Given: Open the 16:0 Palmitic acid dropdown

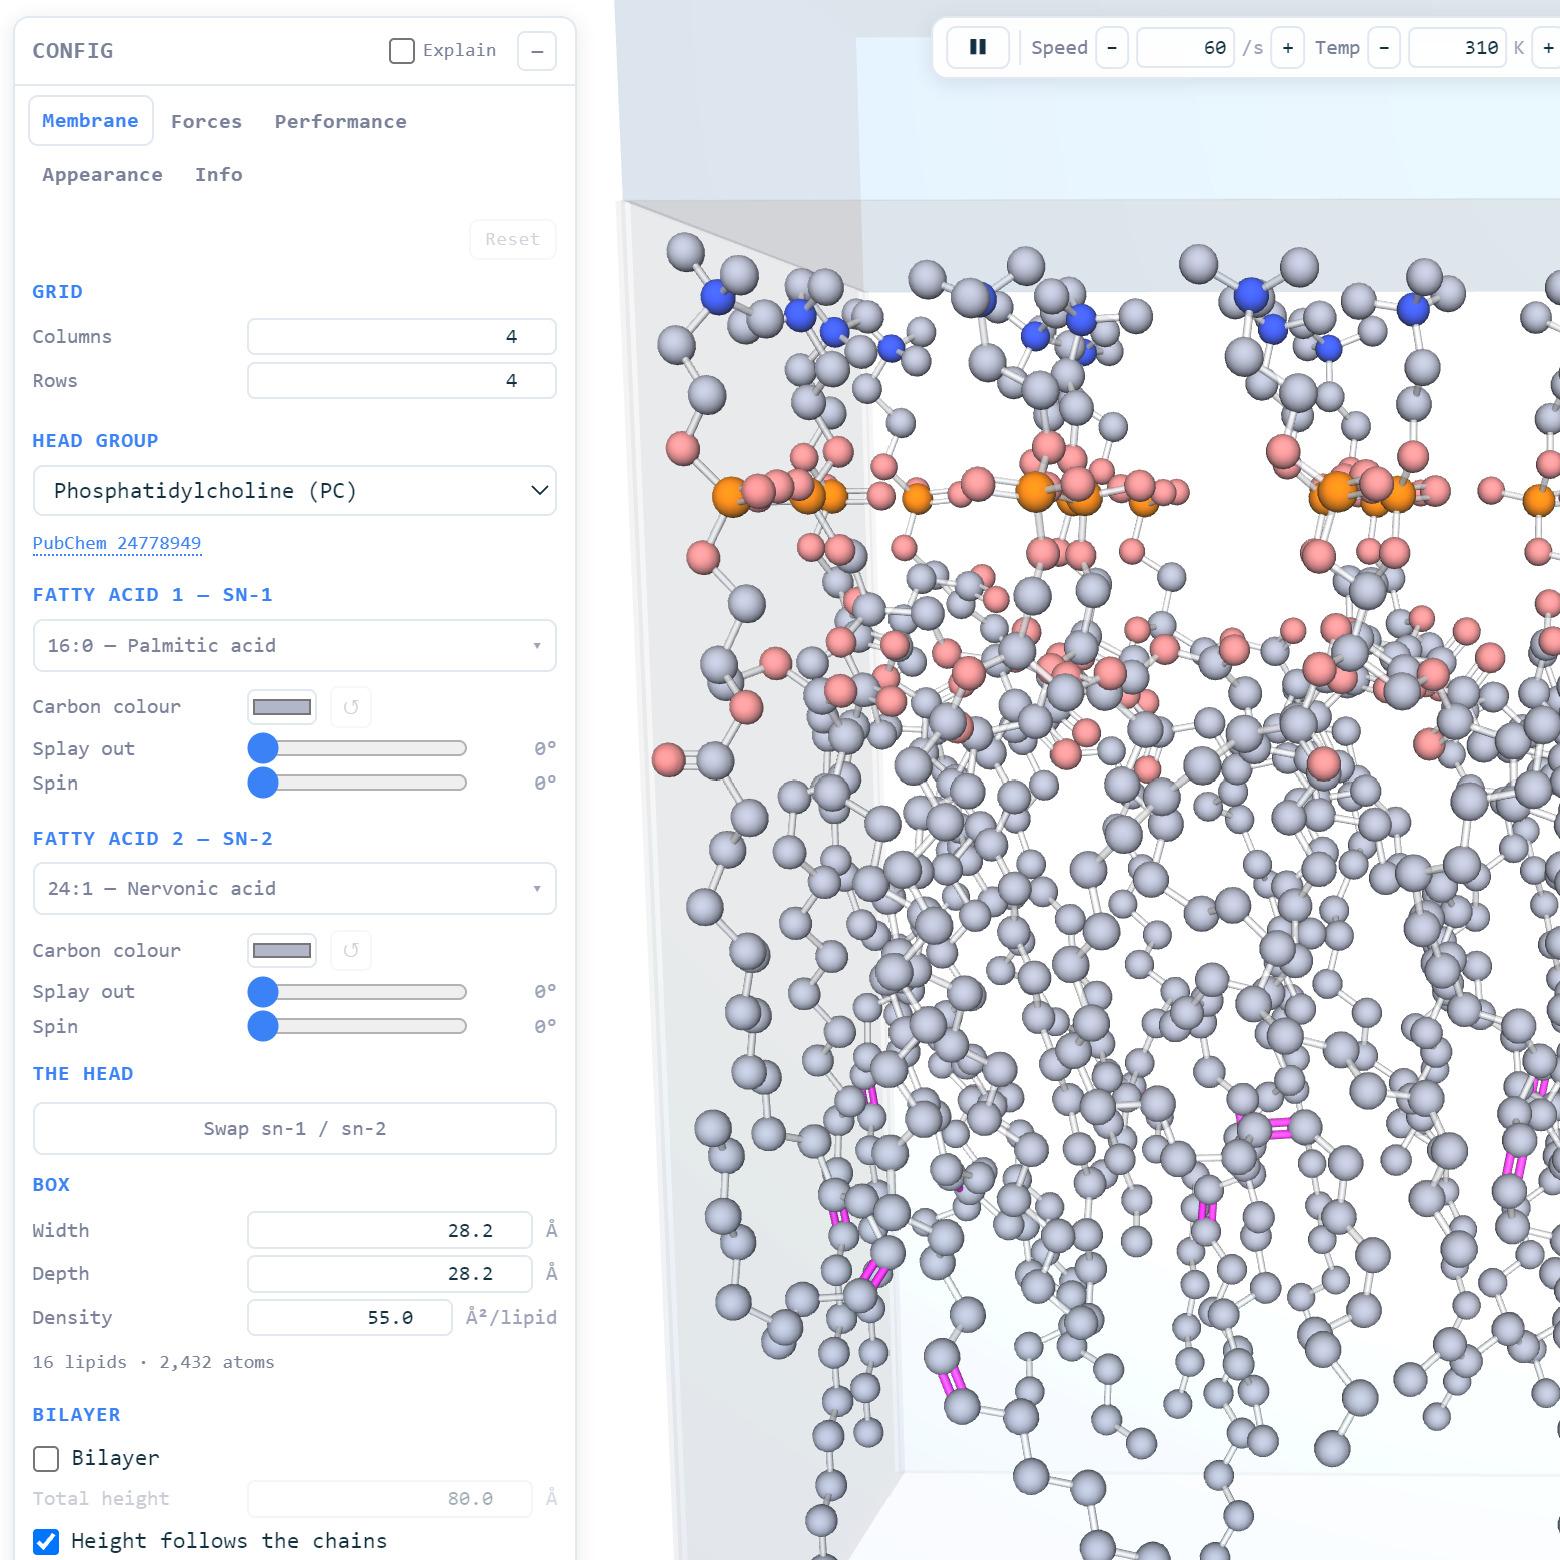Looking at the screenshot, I should point(295,646).
